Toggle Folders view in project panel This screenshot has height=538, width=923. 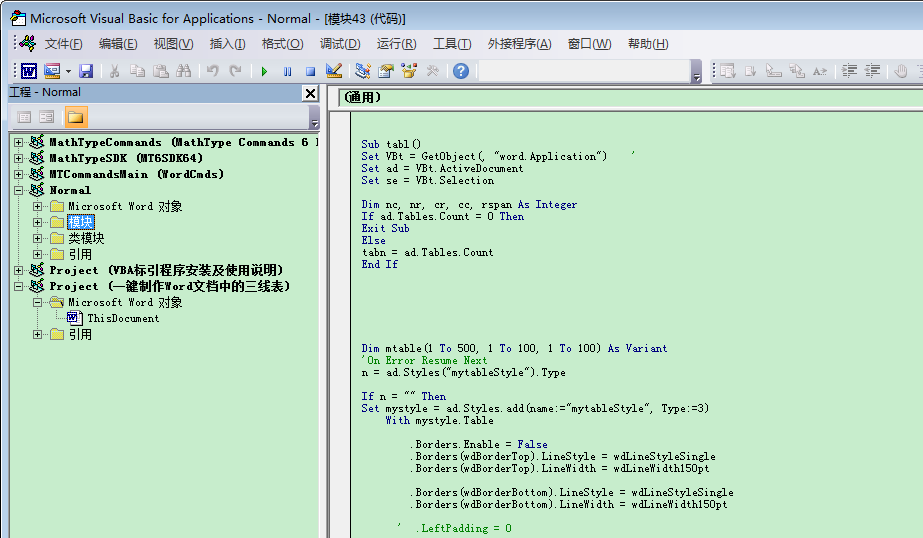pyautogui.click(x=76, y=117)
